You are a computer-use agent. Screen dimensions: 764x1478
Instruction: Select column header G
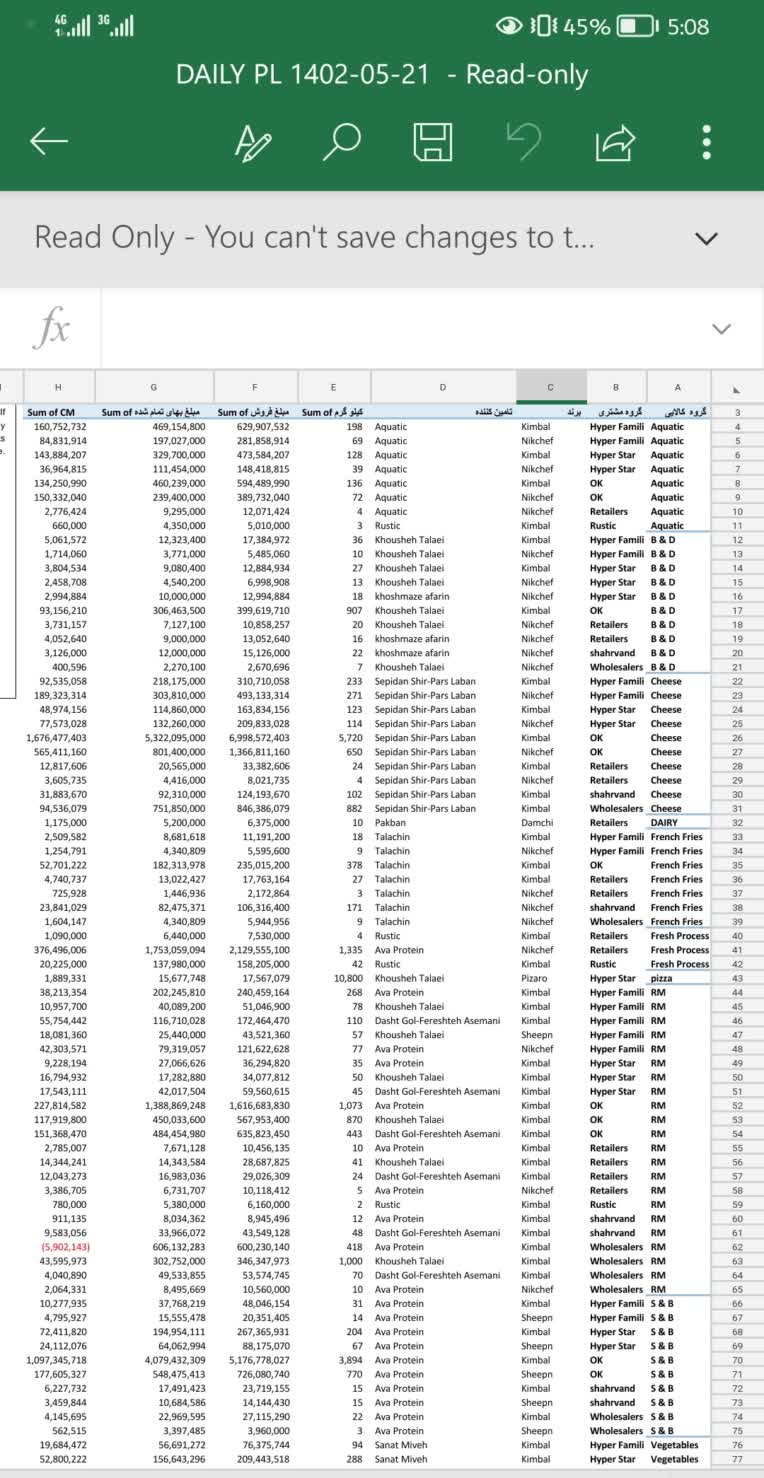tap(153, 388)
